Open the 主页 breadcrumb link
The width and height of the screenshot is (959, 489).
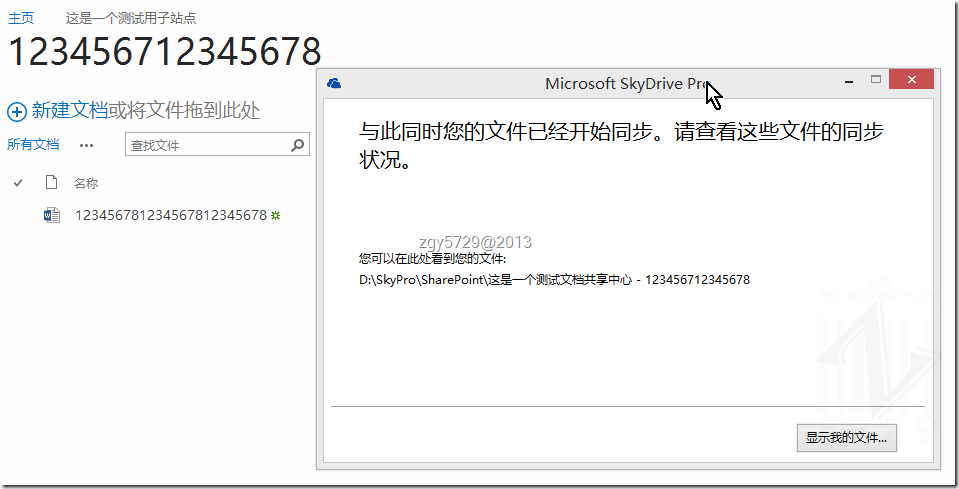20,18
